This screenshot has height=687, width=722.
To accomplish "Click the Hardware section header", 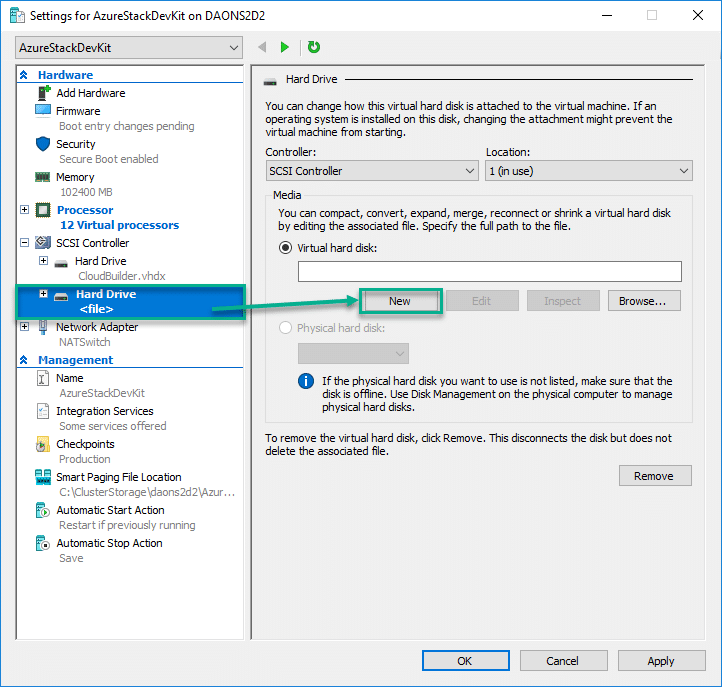I will click(x=65, y=75).
